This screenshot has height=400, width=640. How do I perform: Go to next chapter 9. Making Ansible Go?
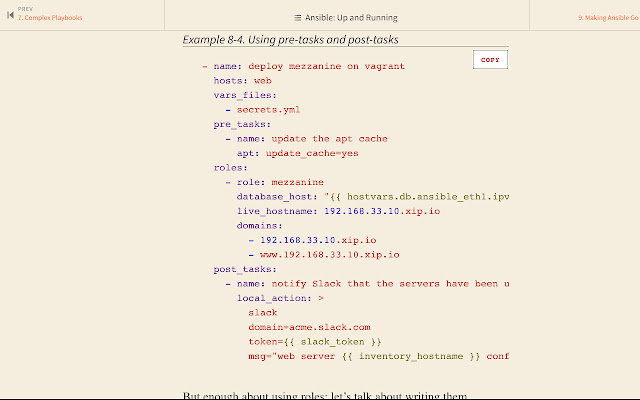click(x=608, y=18)
